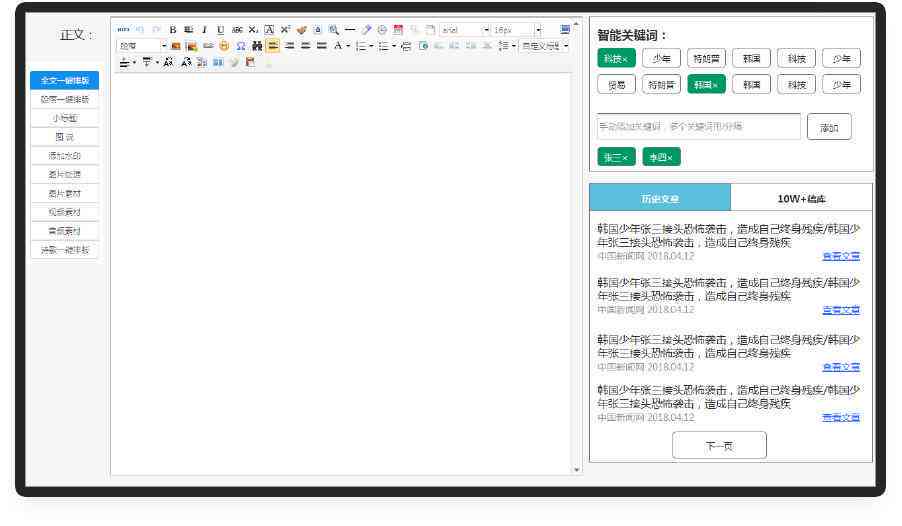Open the 段落 paragraph format dropdown
The width and height of the screenshot is (902, 526).
142,46
